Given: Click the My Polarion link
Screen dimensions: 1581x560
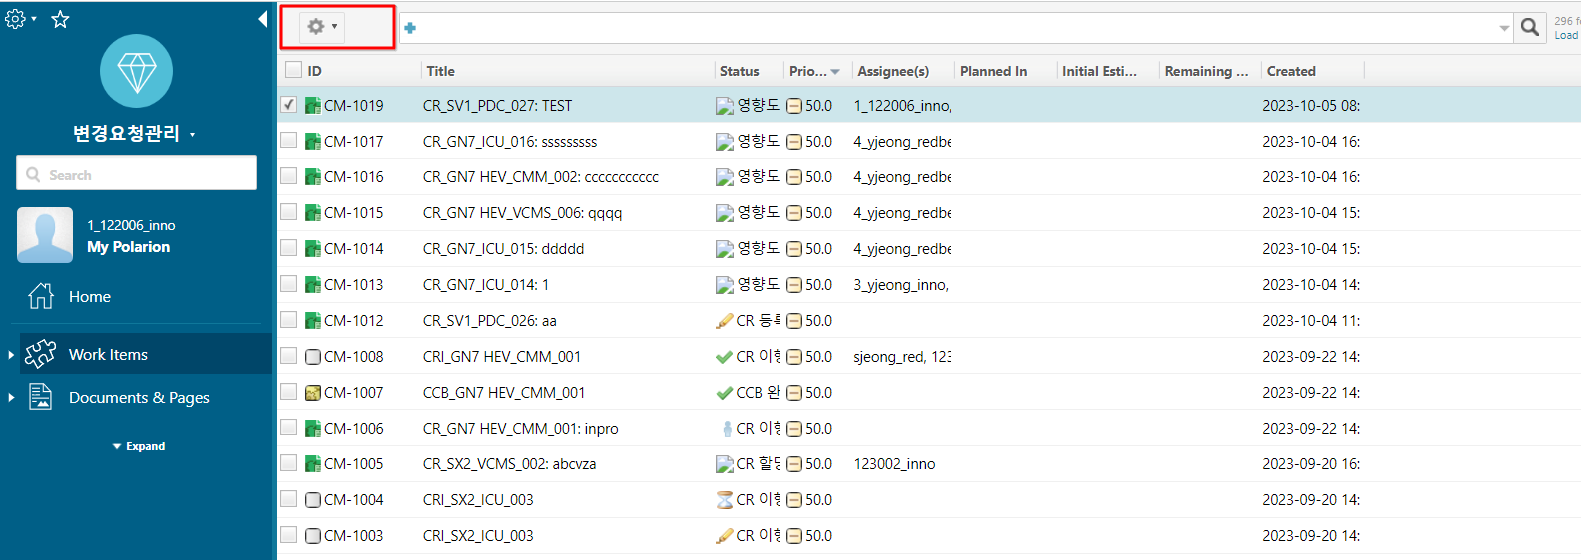Looking at the screenshot, I should point(128,247).
